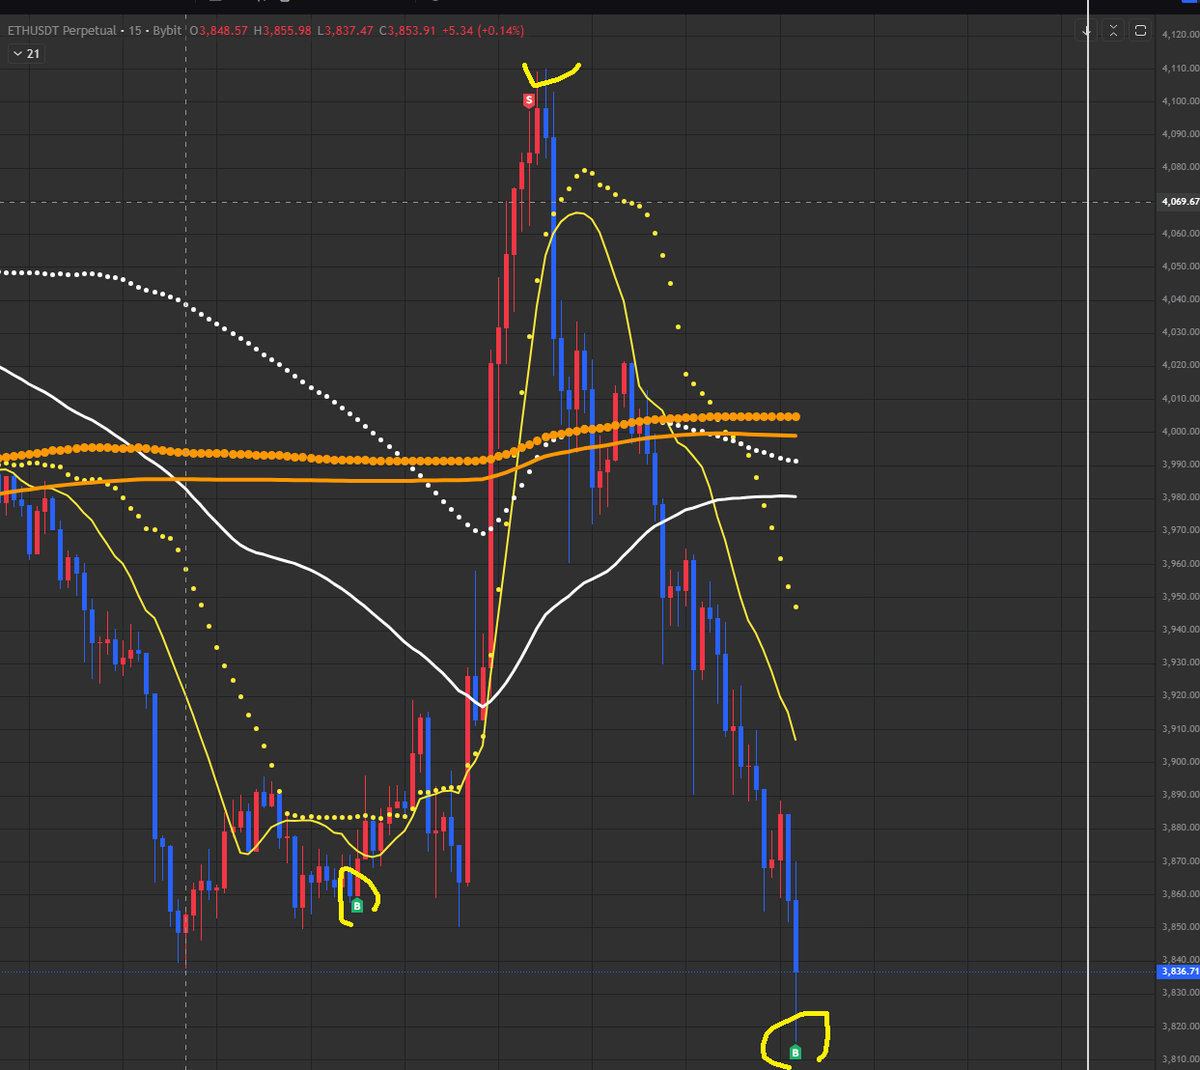Click the red S sell signal marker
Viewport: 1200px width, 1070px height.
pyautogui.click(x=529, y=100)
